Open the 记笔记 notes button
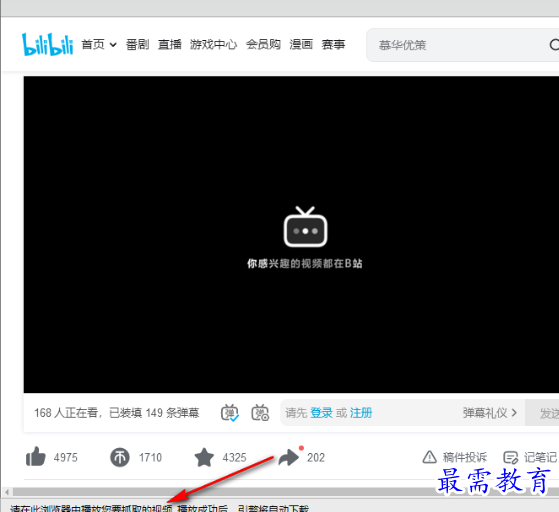Screen dimensions: 559x512 point(530,457)
